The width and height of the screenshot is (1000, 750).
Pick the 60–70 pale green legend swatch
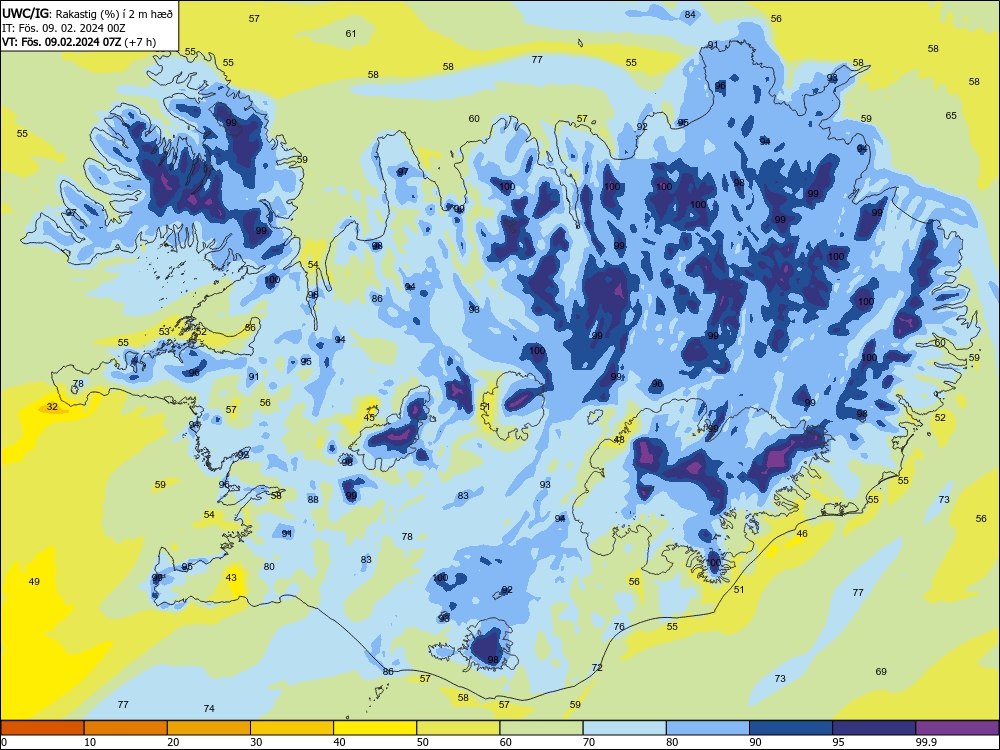[541, 728]
